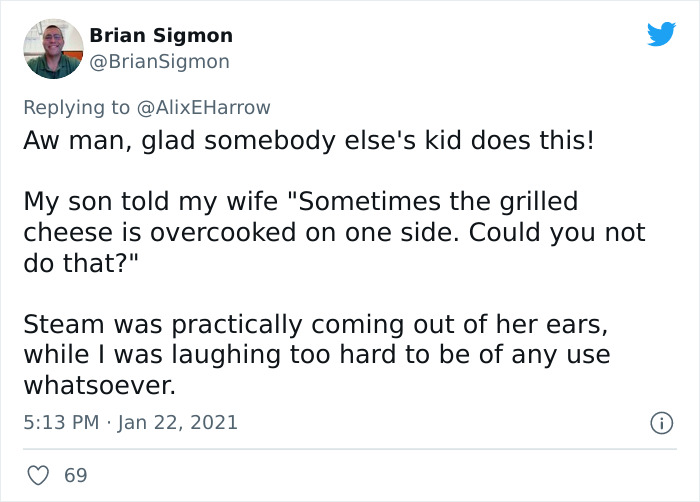Click the display name Brian Sigmon
The height and width of the screenshot is (502, 700).
coord(161,36)
